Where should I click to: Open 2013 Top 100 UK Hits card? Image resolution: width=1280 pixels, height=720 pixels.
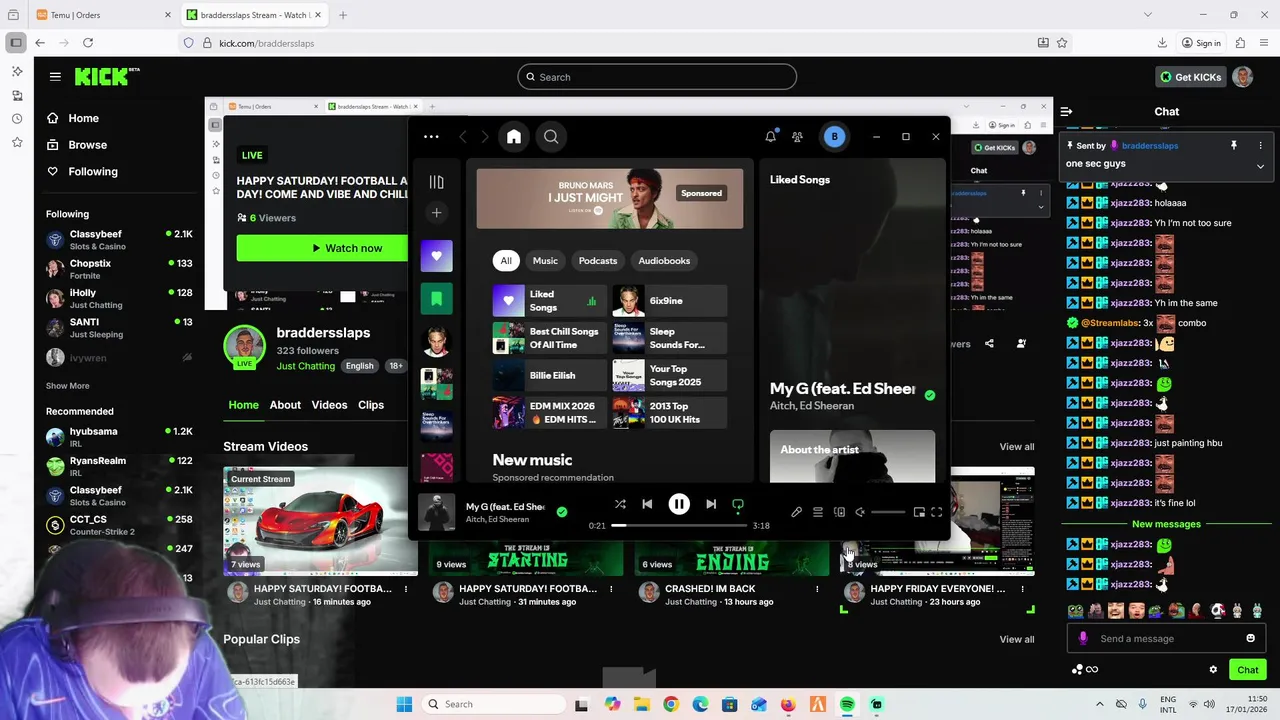point(669,412)
